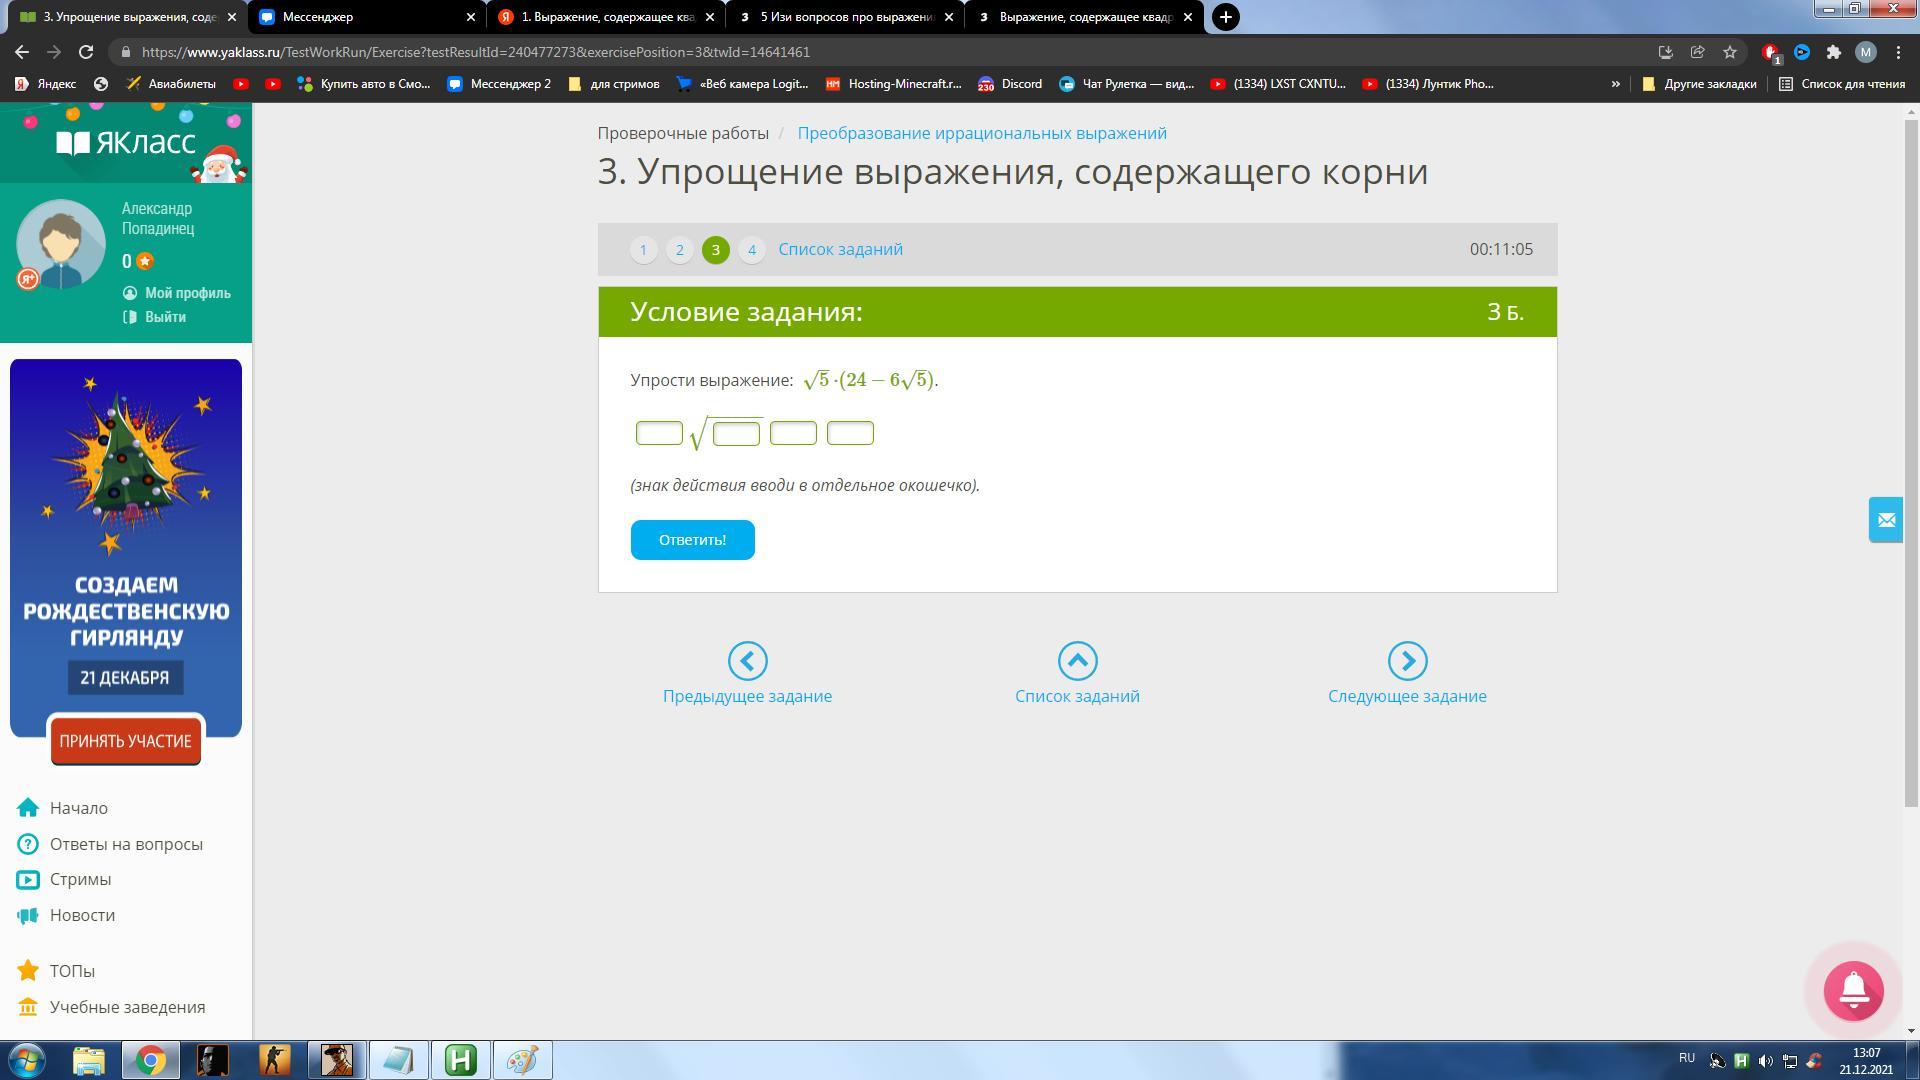Open the Windows Start menu
Image resolution: width=1920 pixels, height=1080 pixels.
click(27, 1060)
